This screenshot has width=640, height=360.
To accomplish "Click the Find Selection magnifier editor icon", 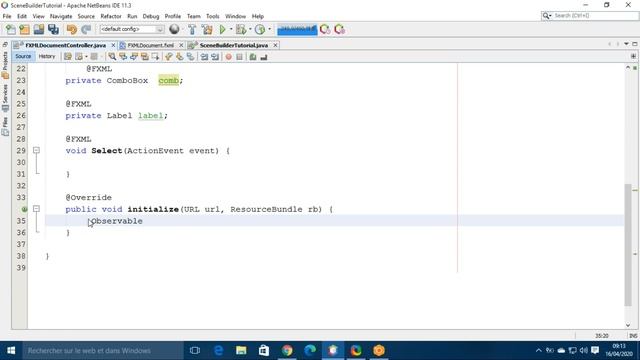I will tap(112, 57).
